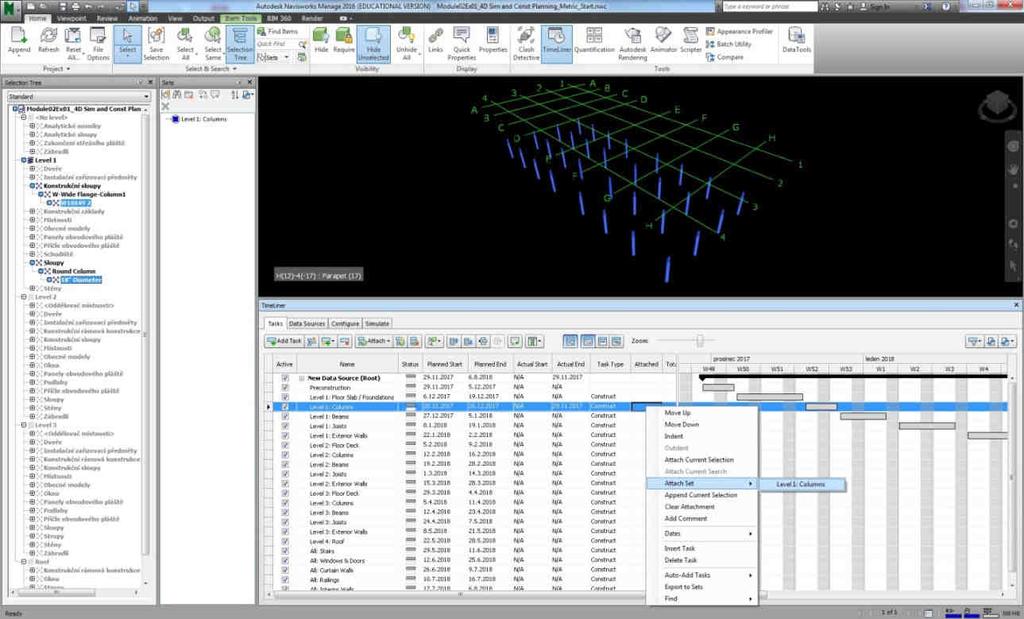Screen dimensions: 1024x619
Task: Open File Options from the ribbon
Action: (98, 43)
